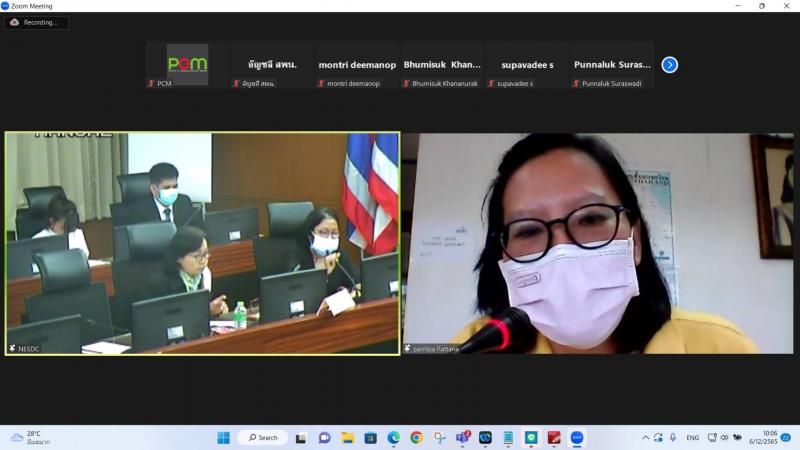Select the Bhumisuk Khananurak participant tile

point(442,65)
